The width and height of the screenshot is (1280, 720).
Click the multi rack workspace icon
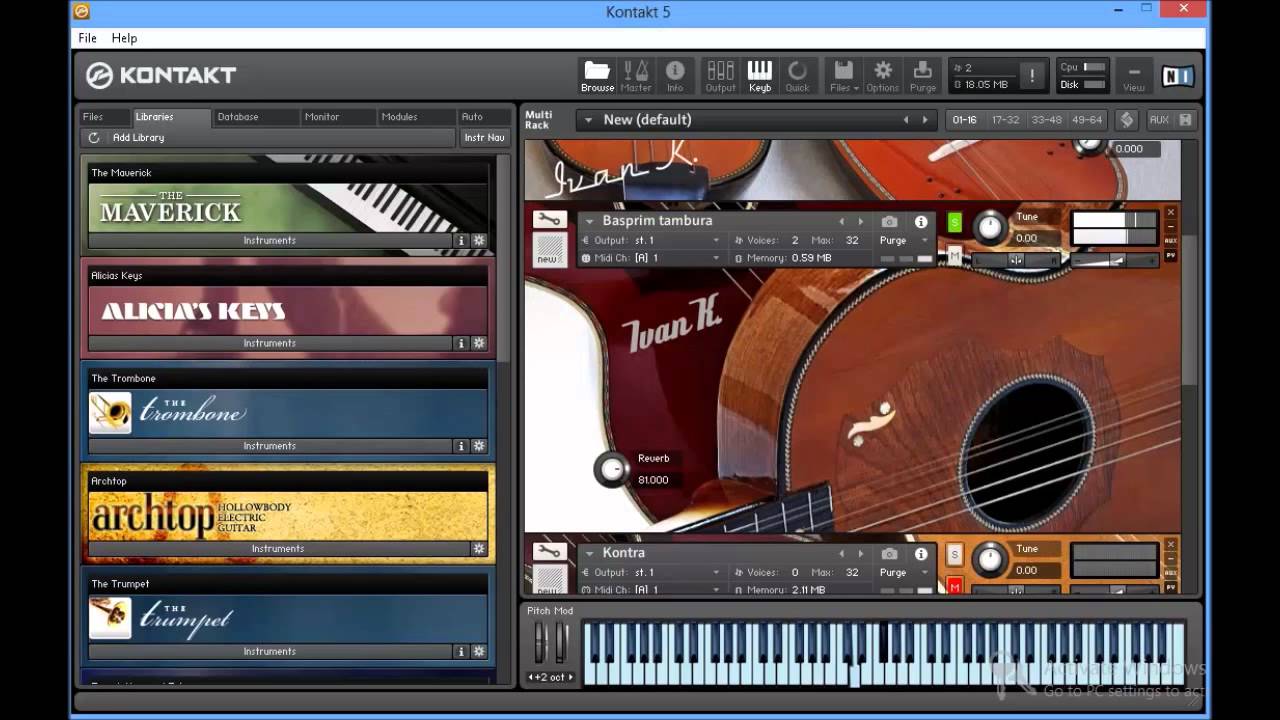point(1127,120)
